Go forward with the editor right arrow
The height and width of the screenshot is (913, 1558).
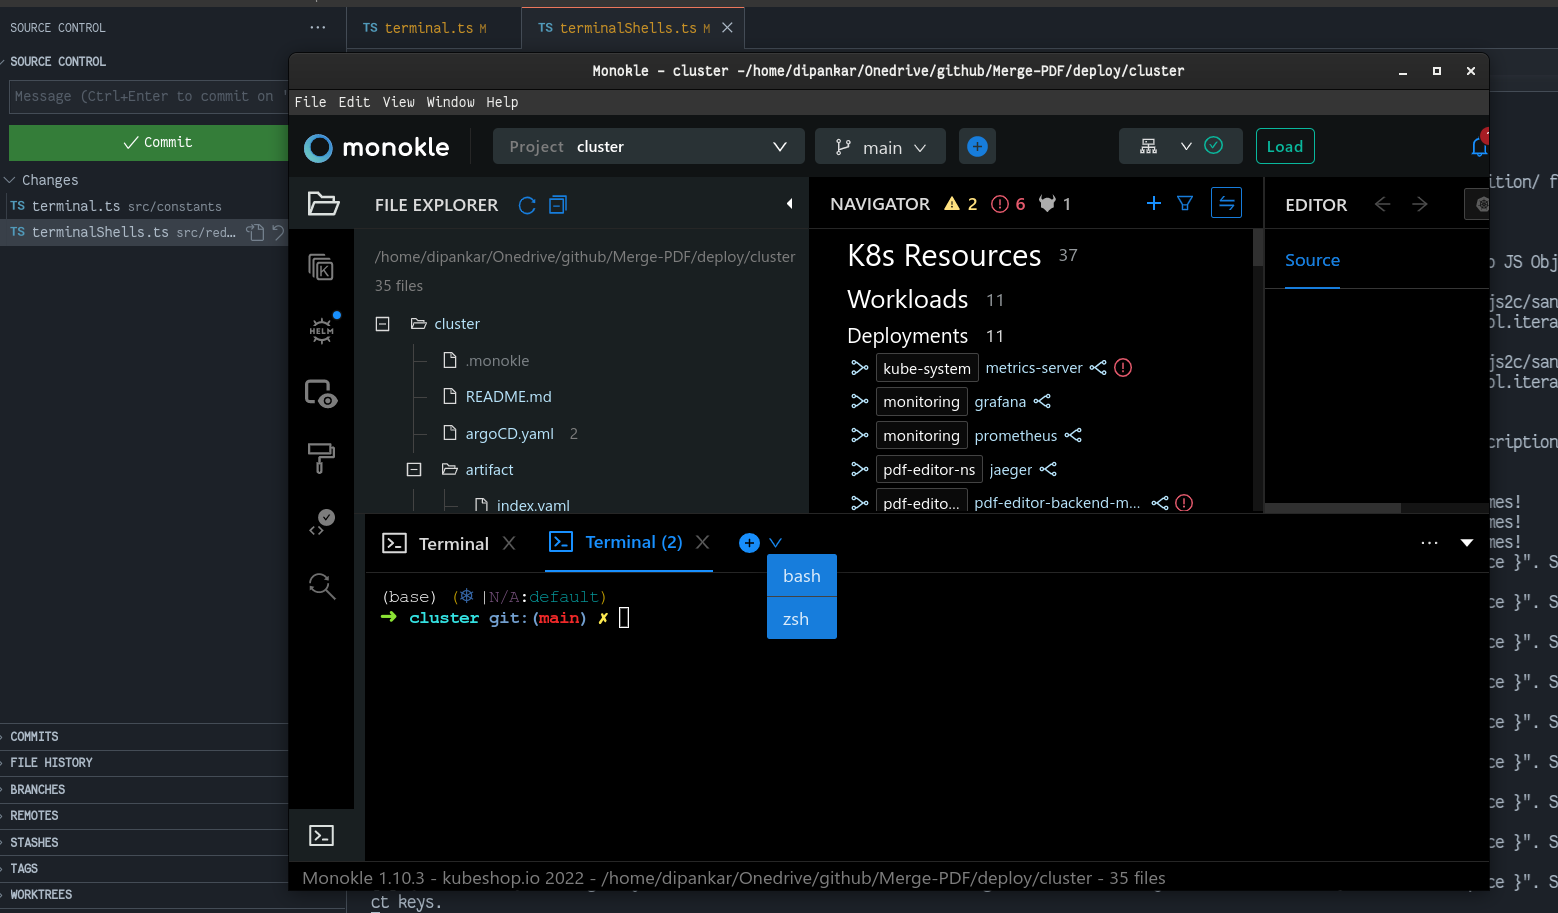pyautogui.click(x=1420, y=204)
